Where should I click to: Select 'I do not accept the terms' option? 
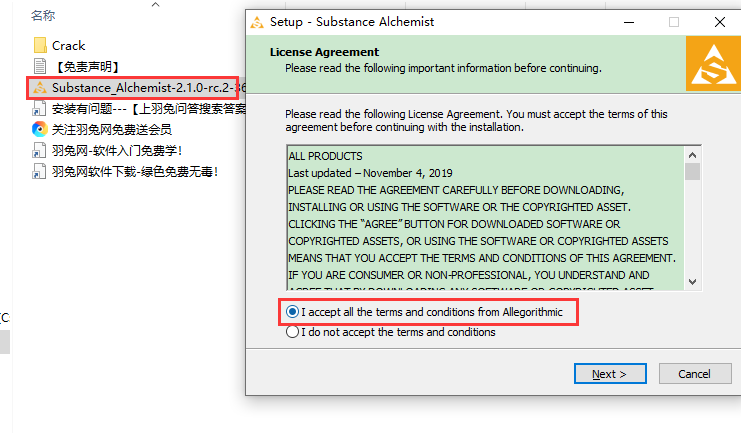[x=391, y=332]
